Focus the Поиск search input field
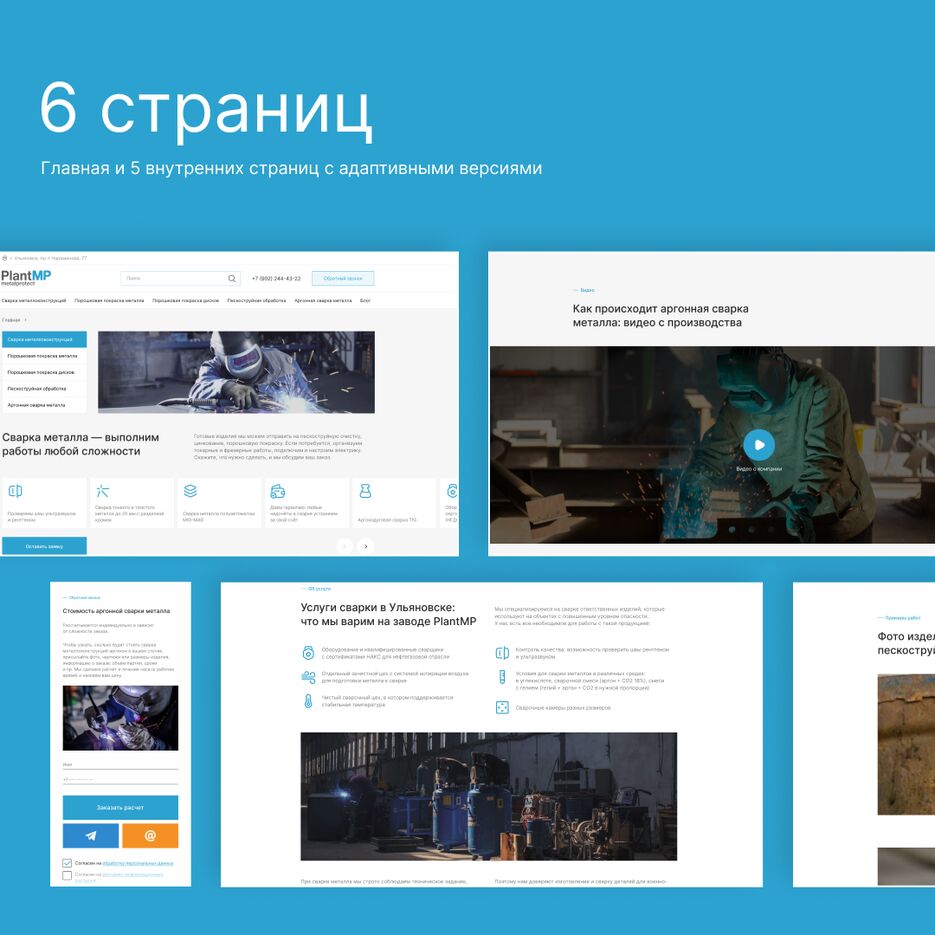 (x=174, y=278)
